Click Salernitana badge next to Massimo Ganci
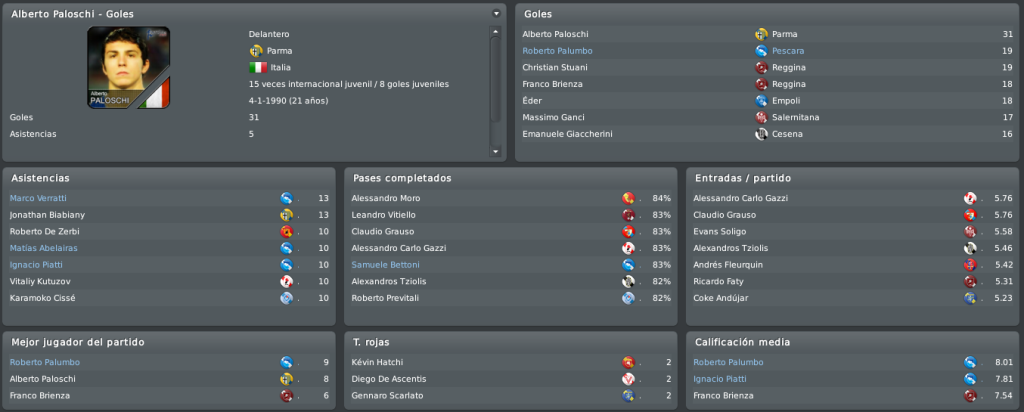 pyautogui.click(x=761, y=118)
